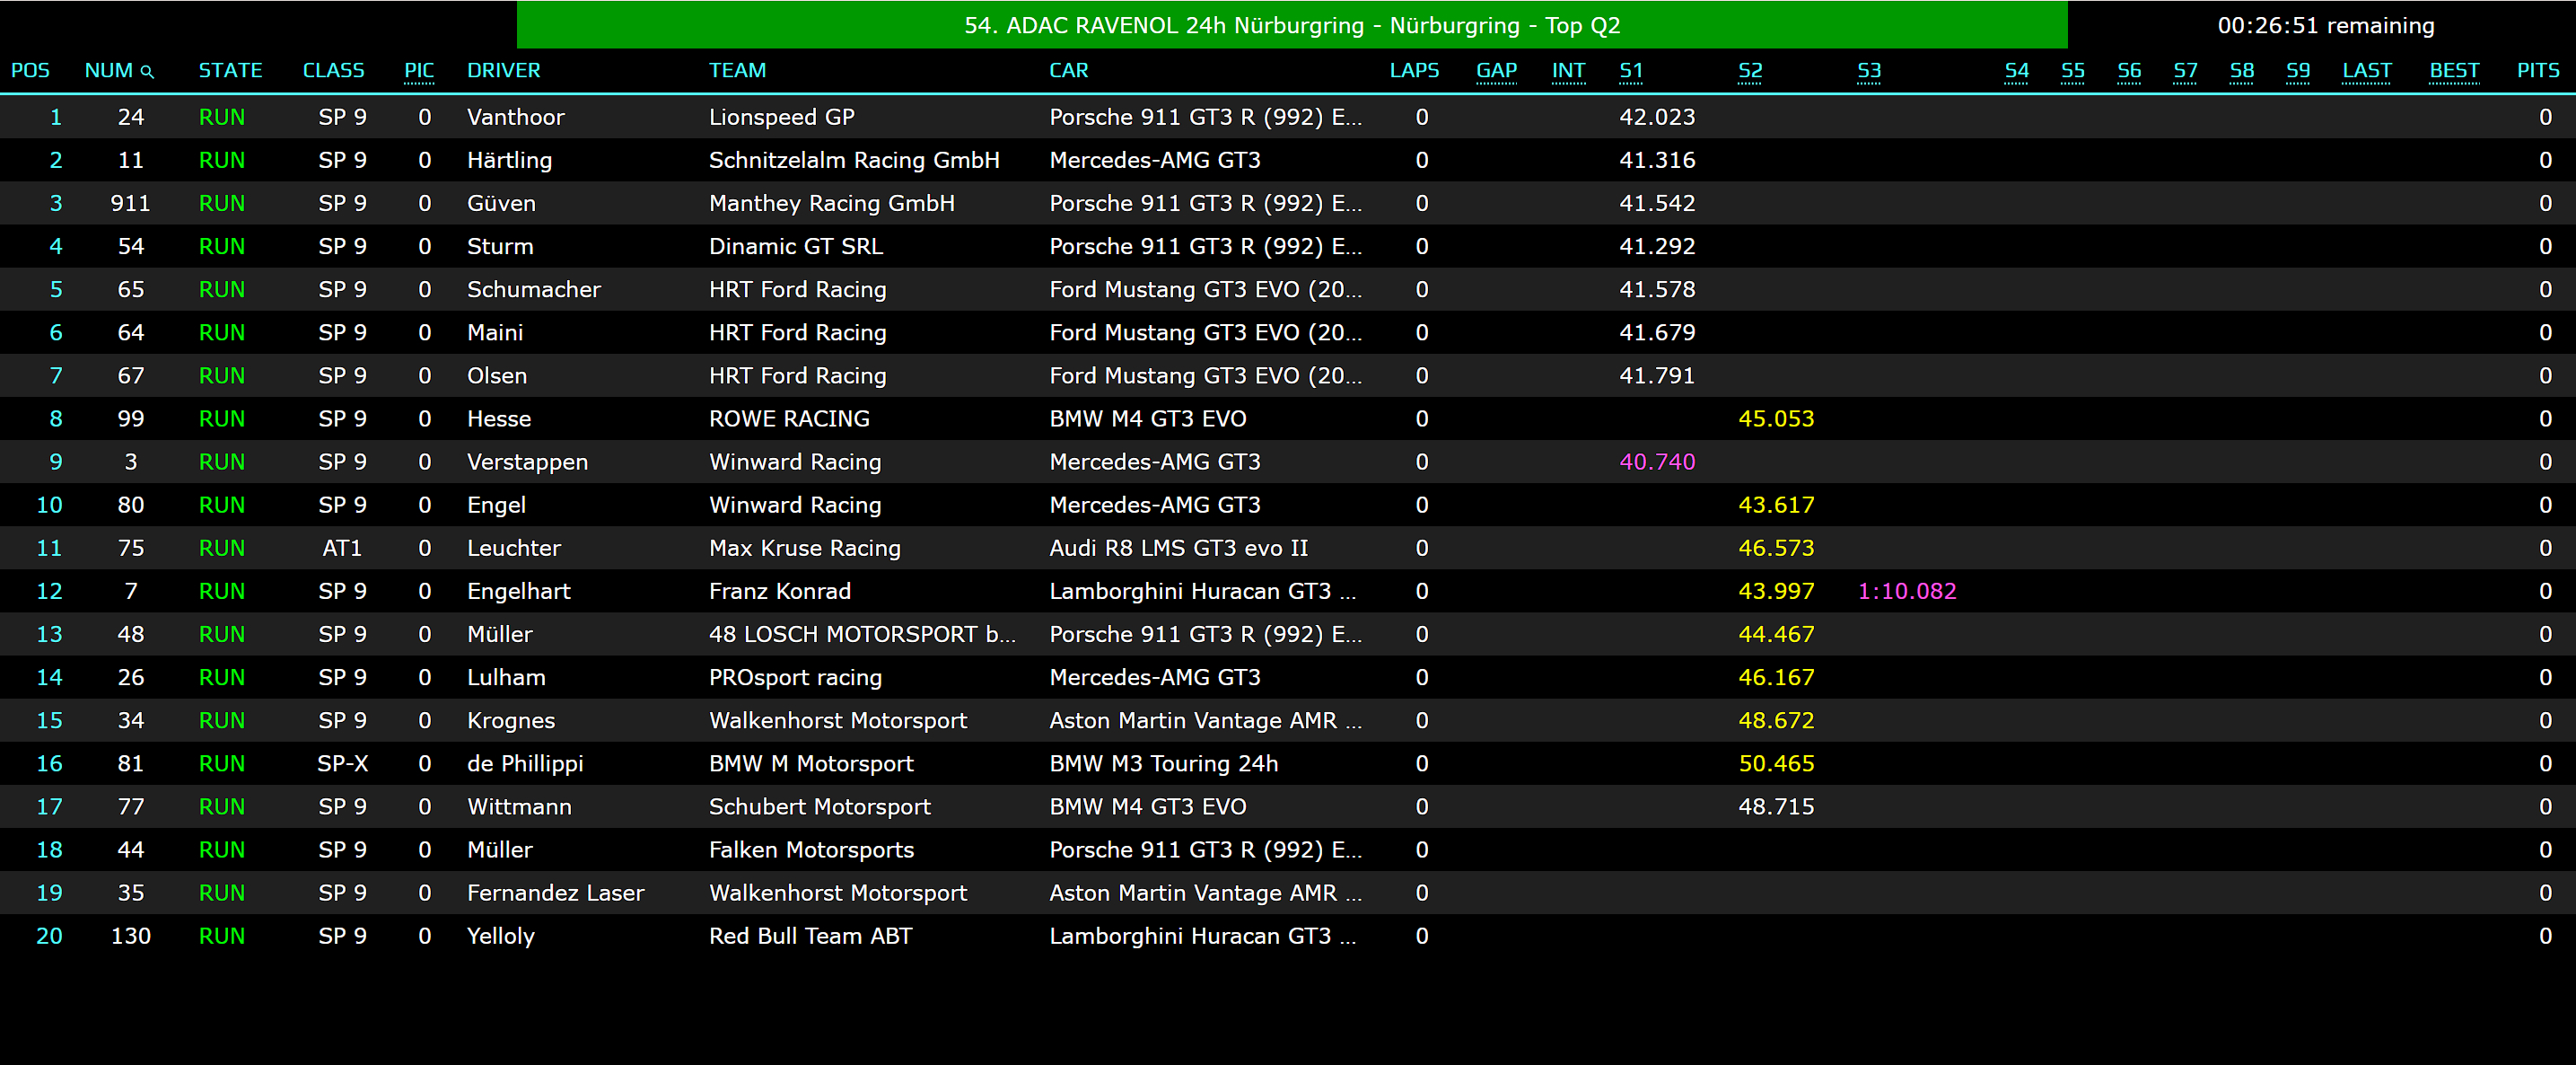
Task: Click the PIC column header
Action: point(419,71)
